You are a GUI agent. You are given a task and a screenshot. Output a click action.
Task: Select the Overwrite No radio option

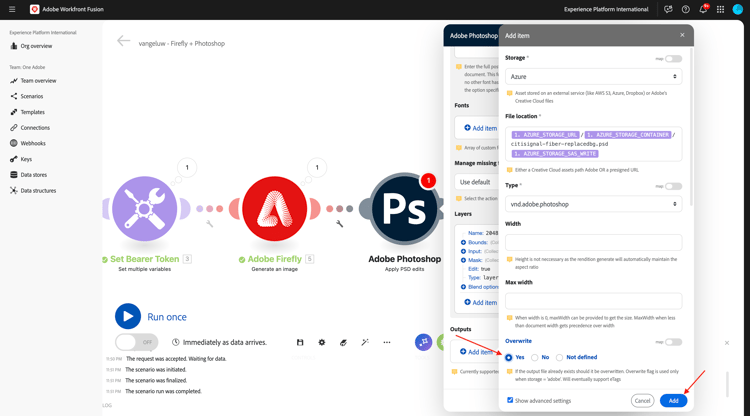coord(535,358)
